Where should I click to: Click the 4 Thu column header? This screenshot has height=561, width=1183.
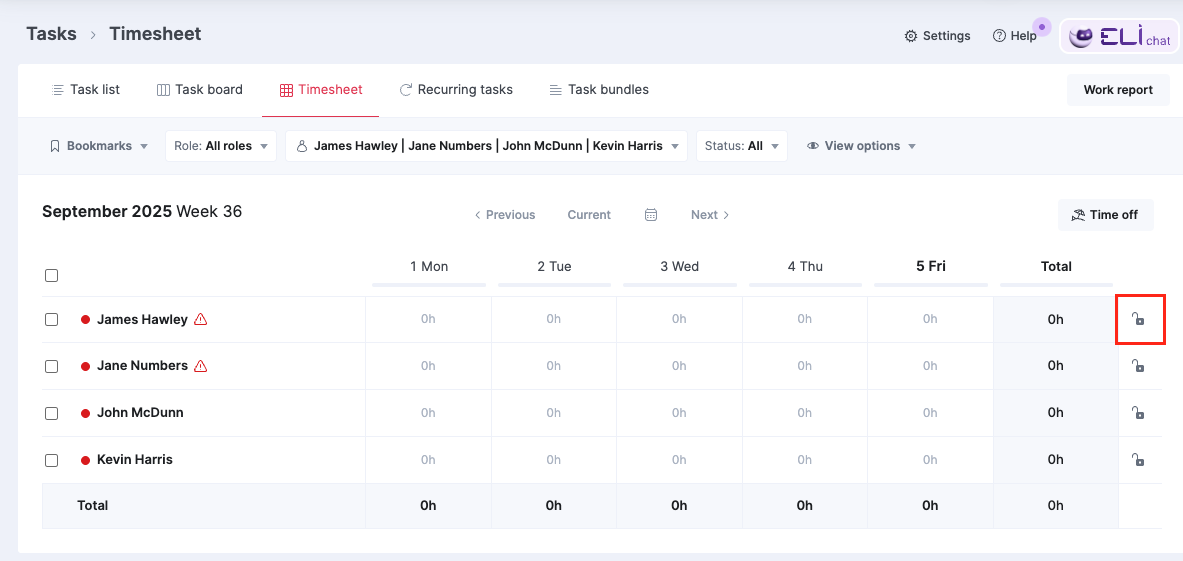click(x=805, y=266)
